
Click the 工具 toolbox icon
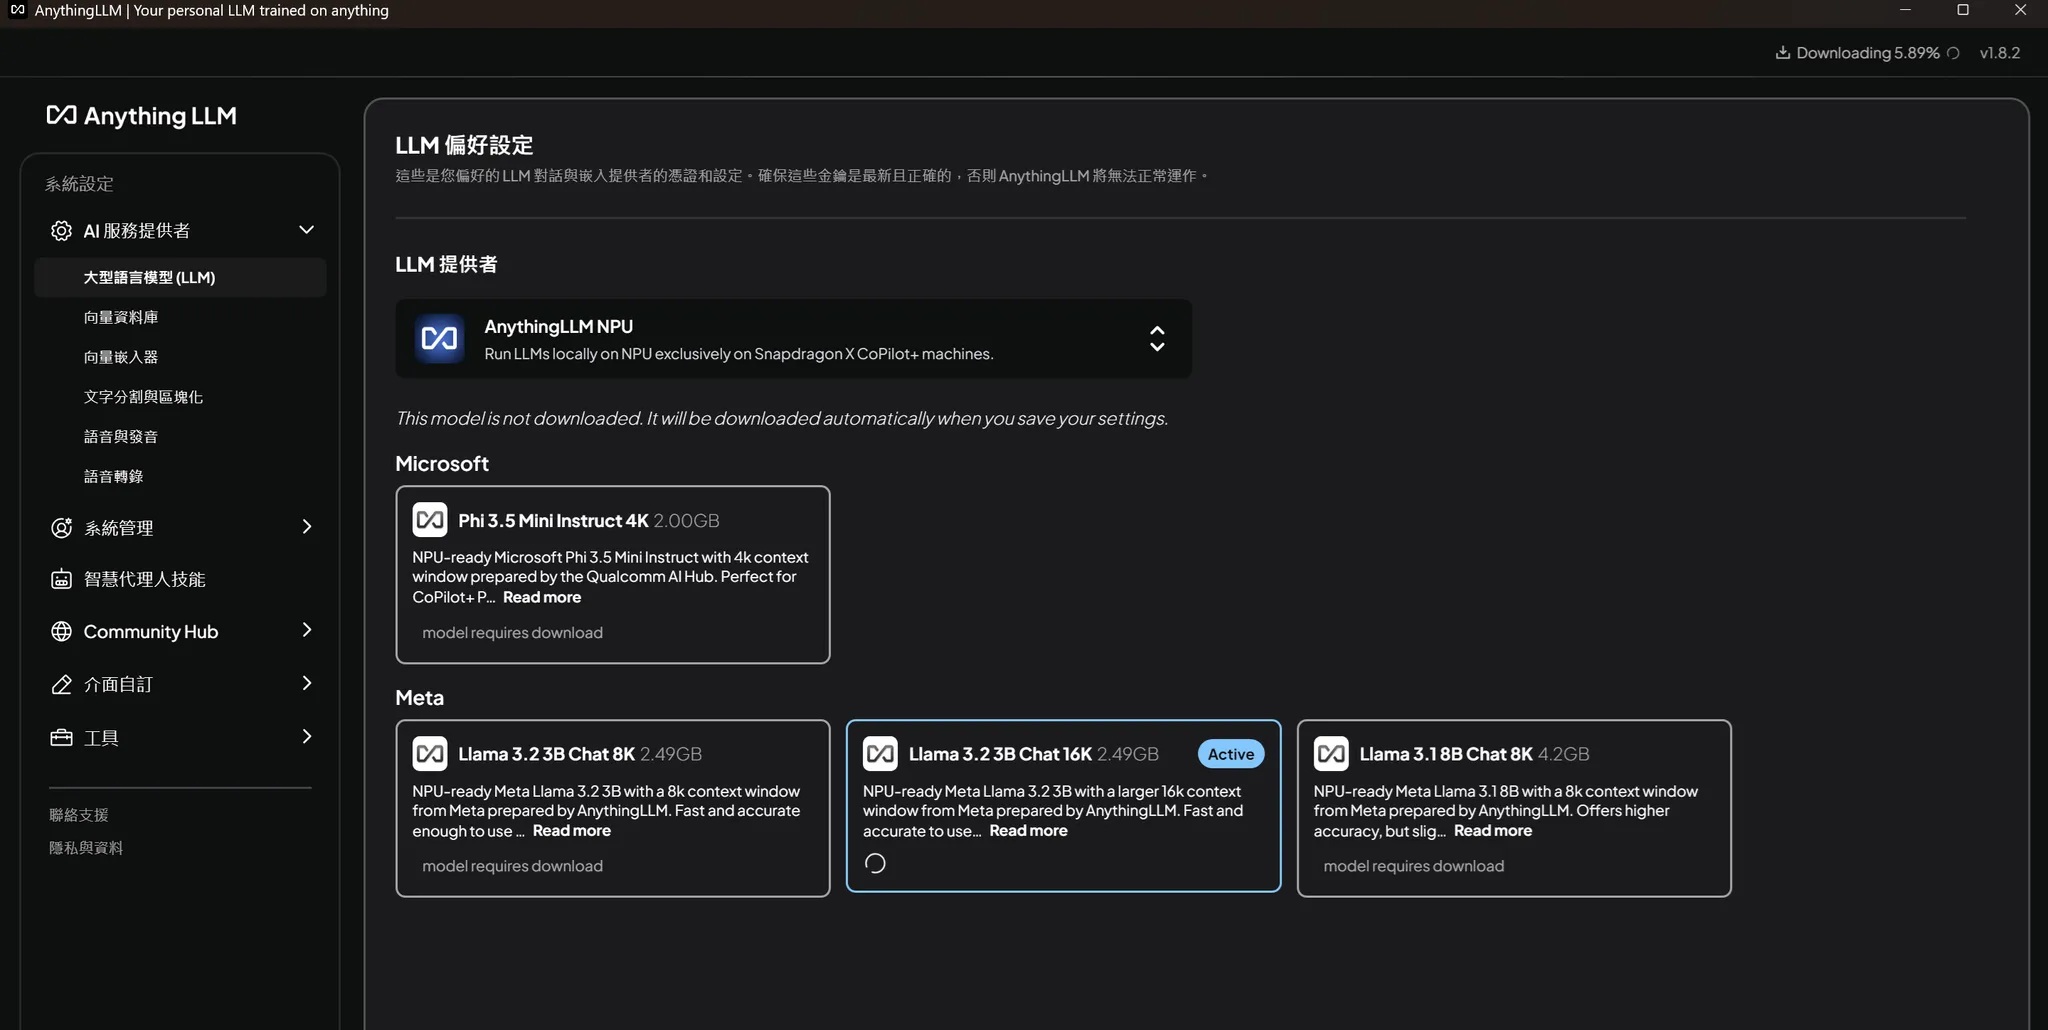tap(61, 738)
